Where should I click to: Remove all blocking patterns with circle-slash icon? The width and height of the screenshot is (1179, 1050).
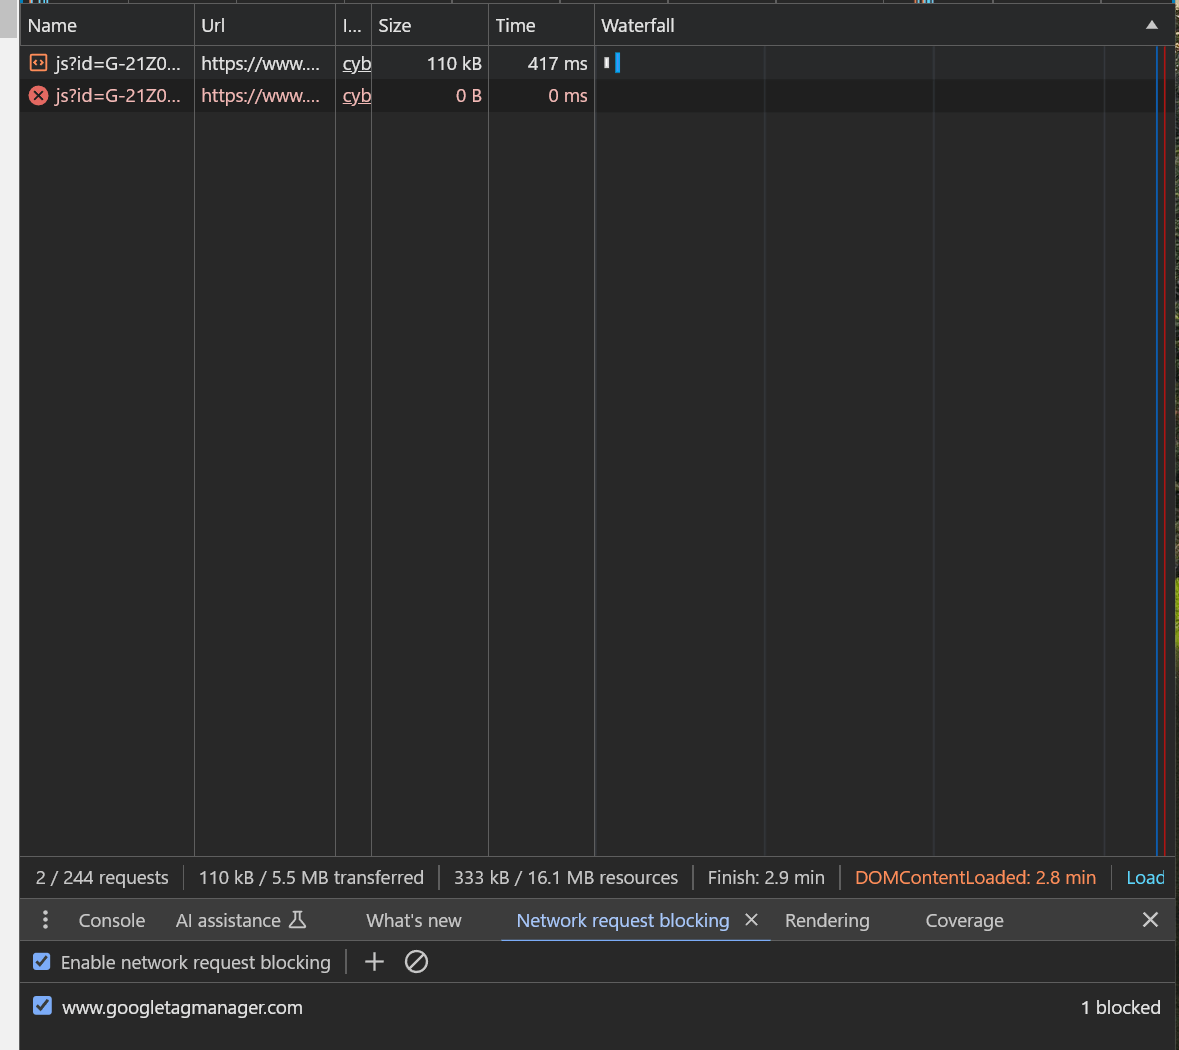click(416, 962)
